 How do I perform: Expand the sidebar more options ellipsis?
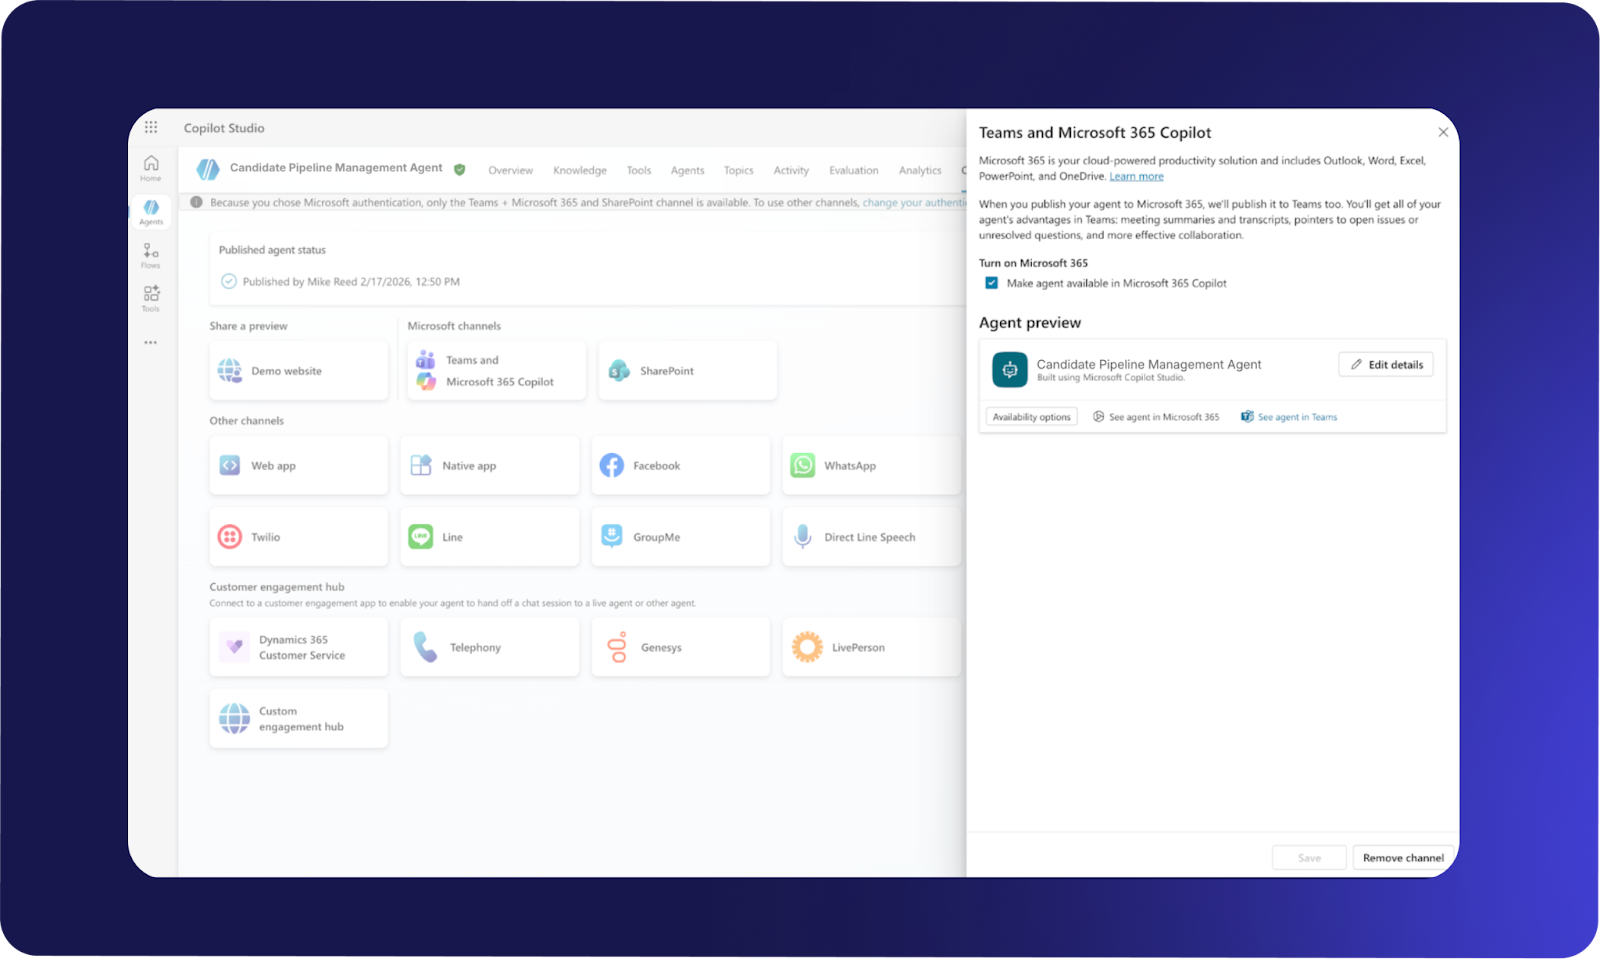point(151,343)
